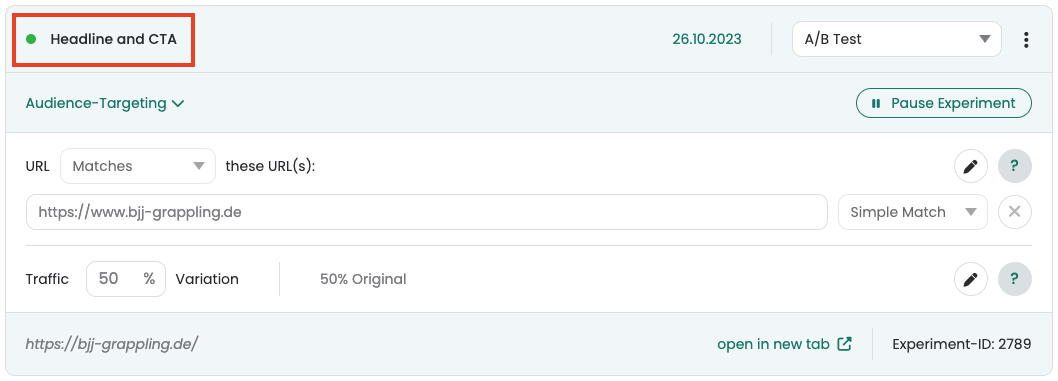The width and height of the screenshot is (1058, 381).
Task: Click the 26.10.2023 experiment date
Action: pyautogui.click(x=706, y=39)
